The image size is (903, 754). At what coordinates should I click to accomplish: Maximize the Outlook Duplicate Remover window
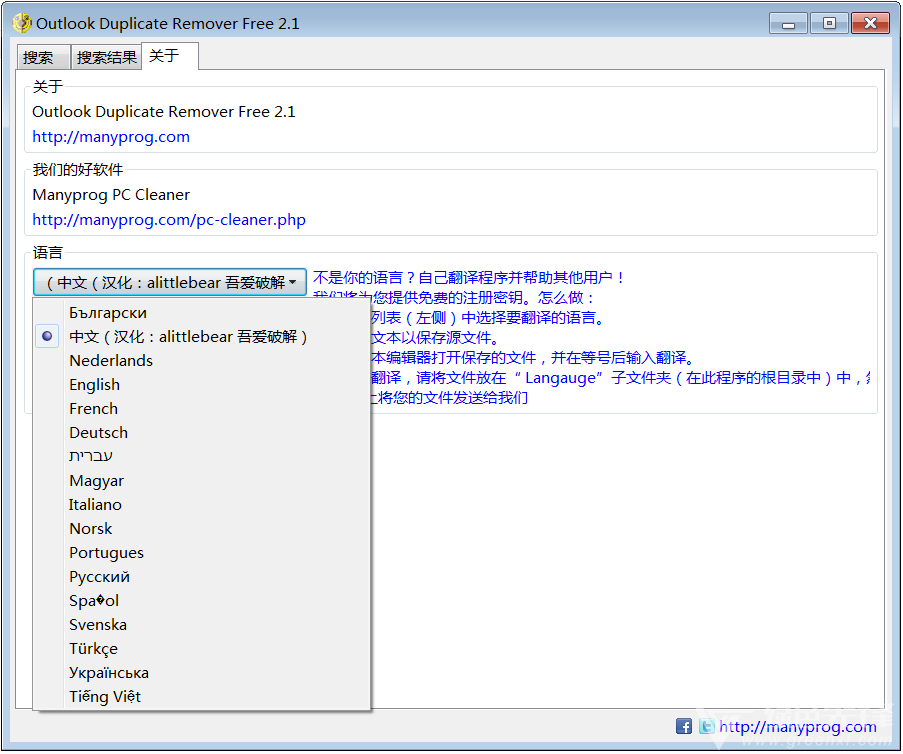(829, 24)
